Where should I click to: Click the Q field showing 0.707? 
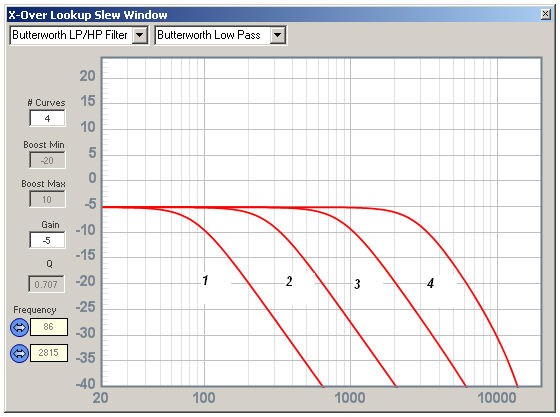[x=46, y=284]
